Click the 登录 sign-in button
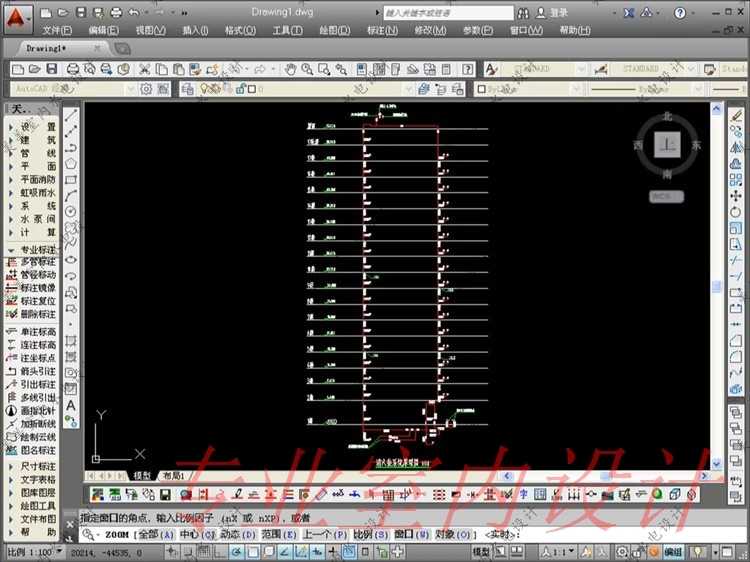The image size is (750, 562). click(x=551, y=13)
